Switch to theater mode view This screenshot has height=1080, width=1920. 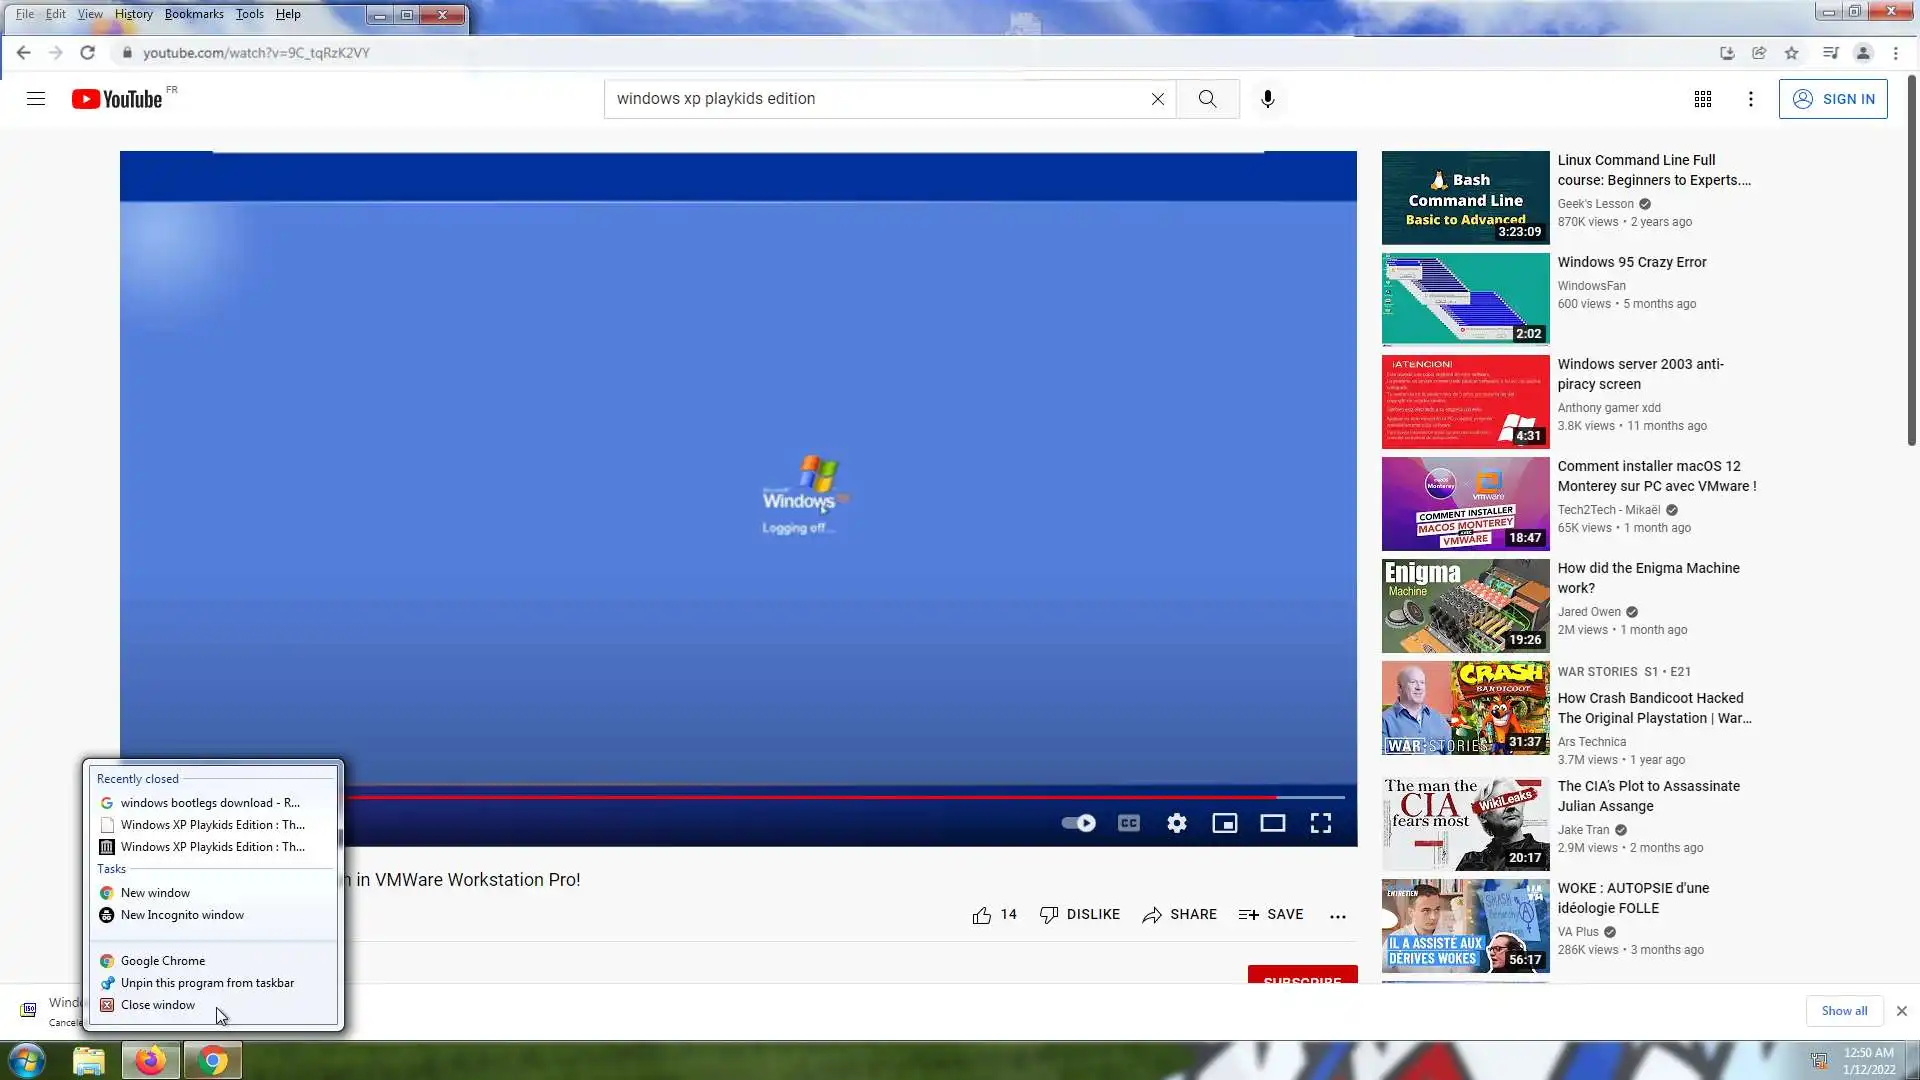pos(1273,823)
